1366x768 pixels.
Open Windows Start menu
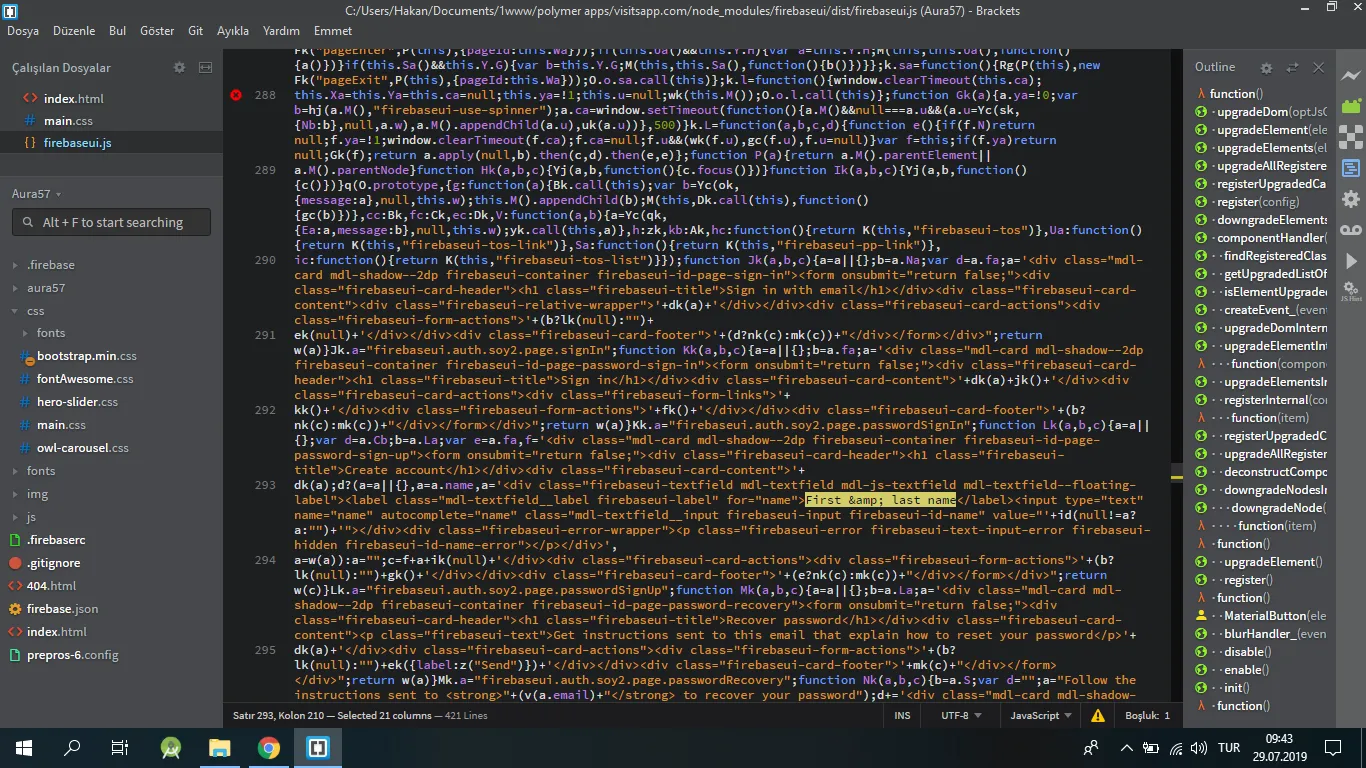[x=24, y=747]
